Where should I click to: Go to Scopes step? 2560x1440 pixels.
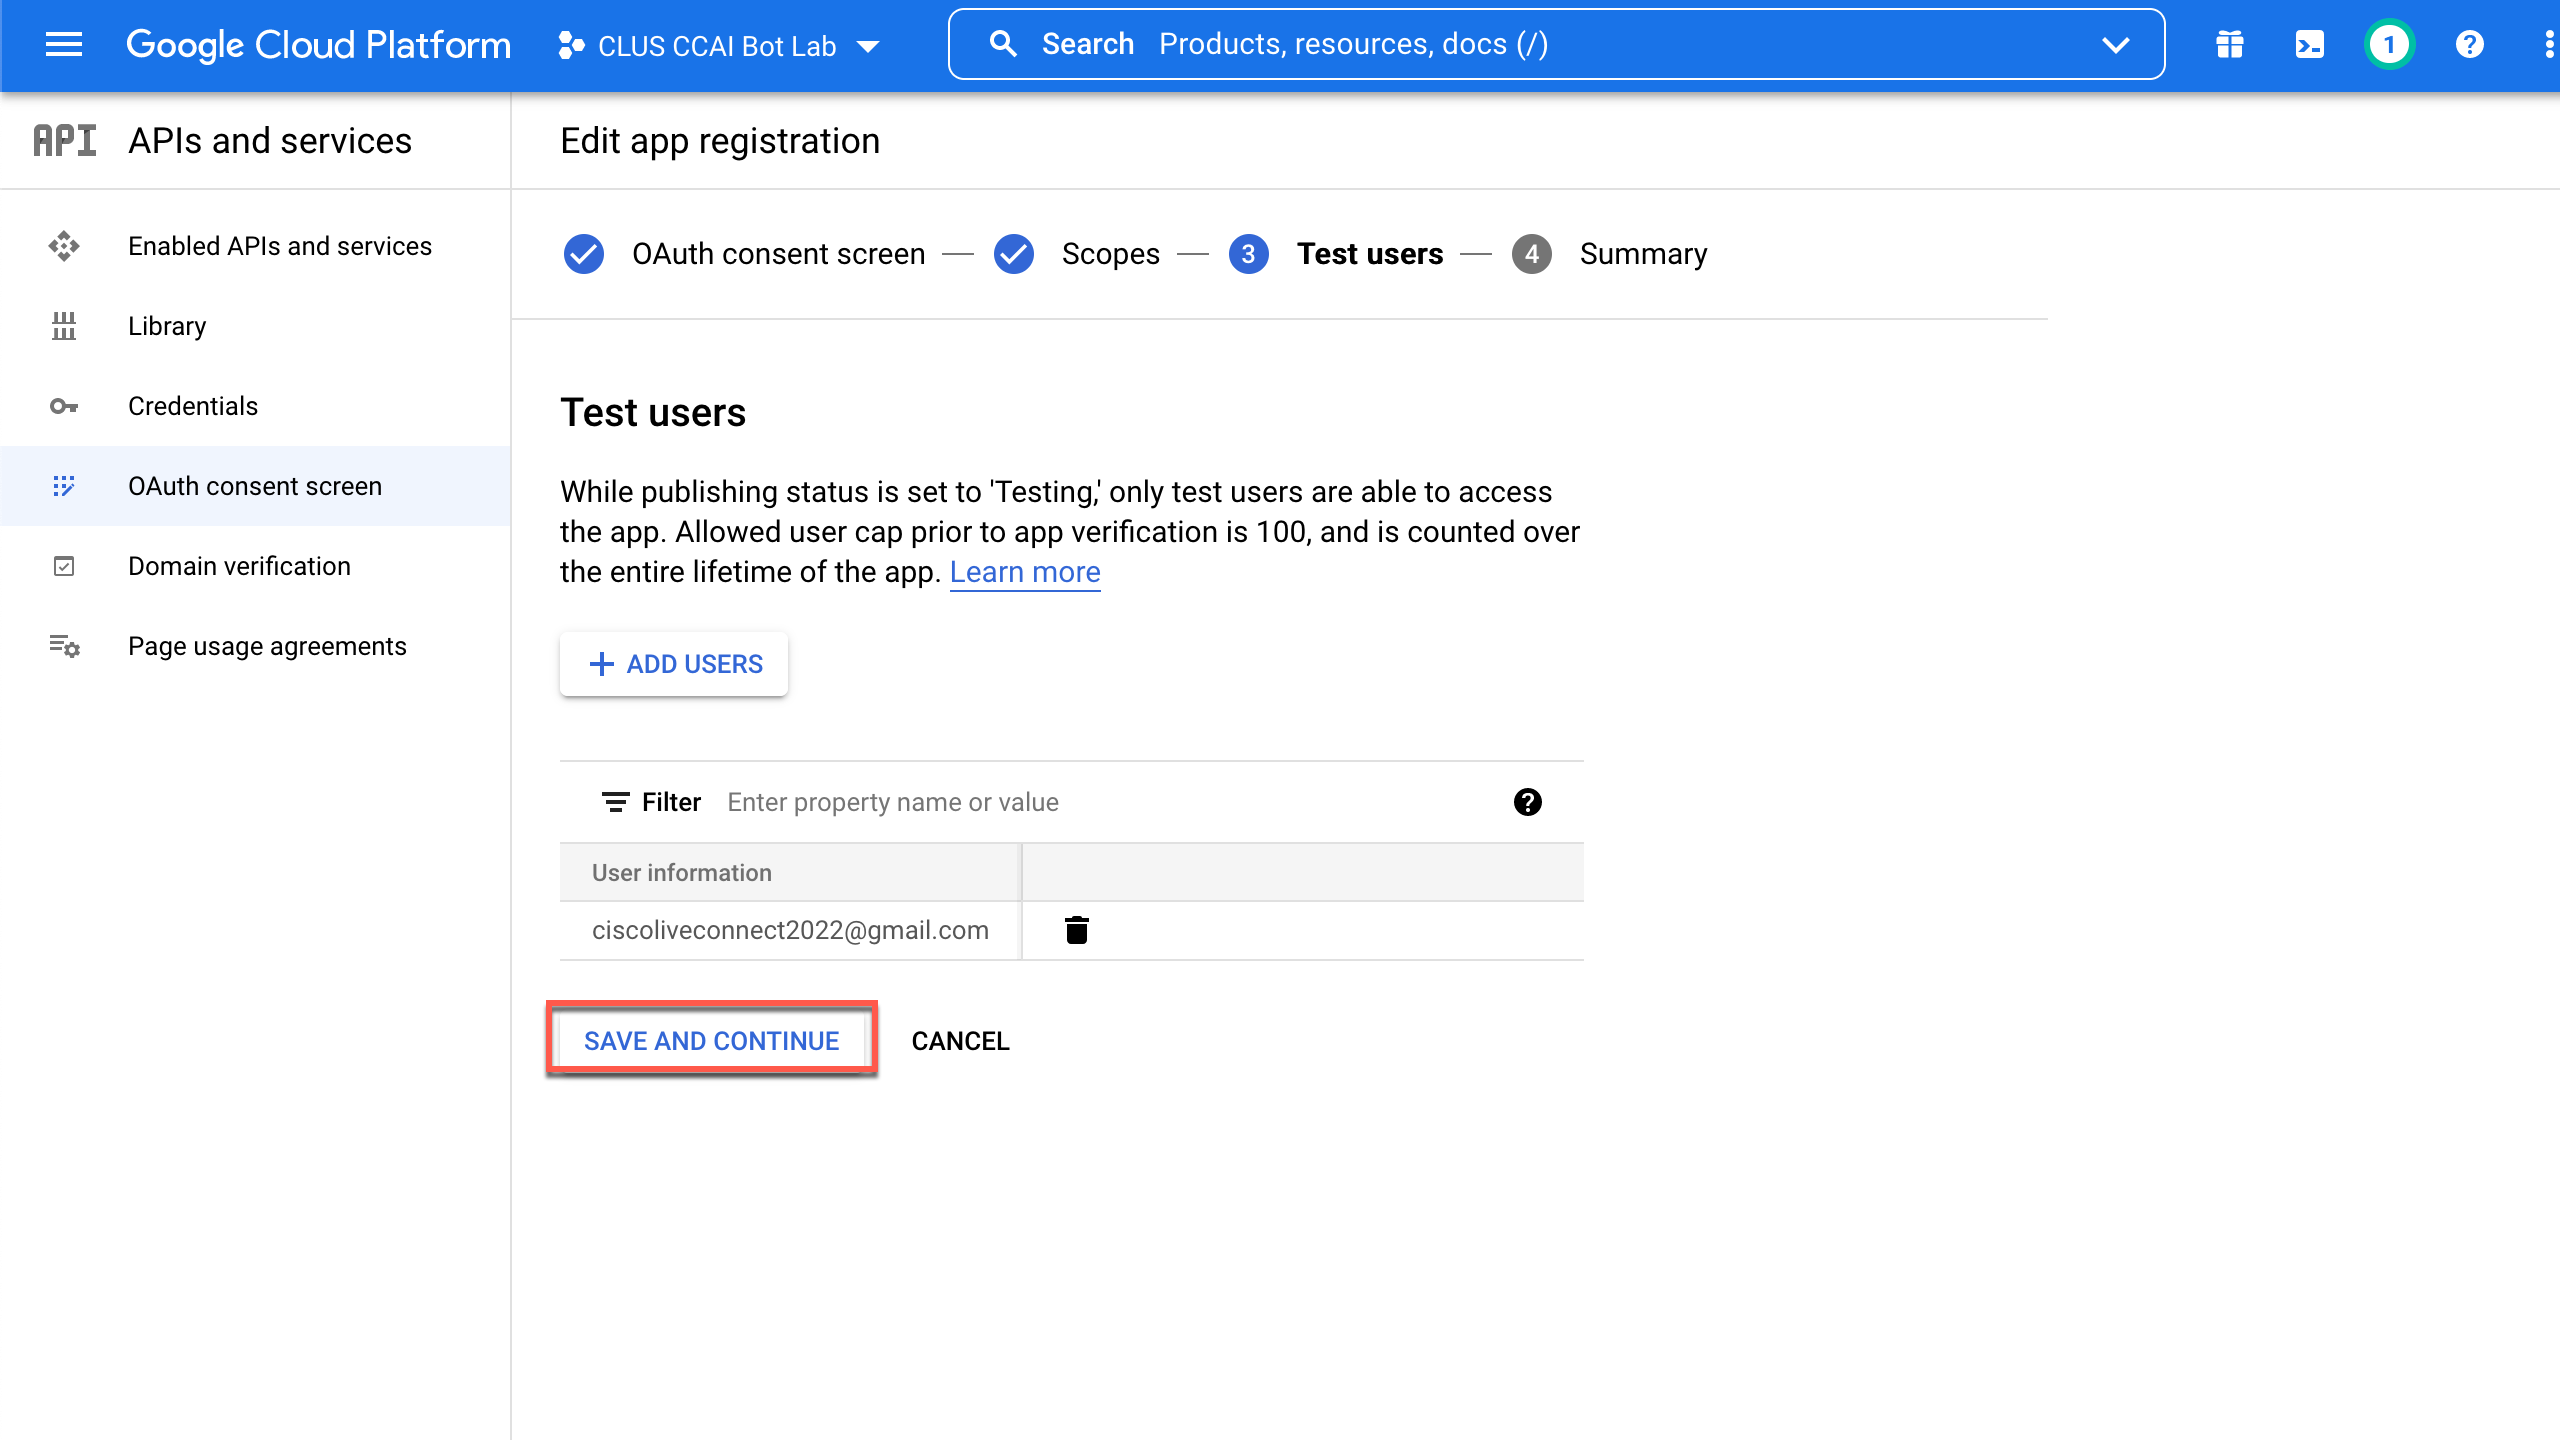(x=1111, y=254)
